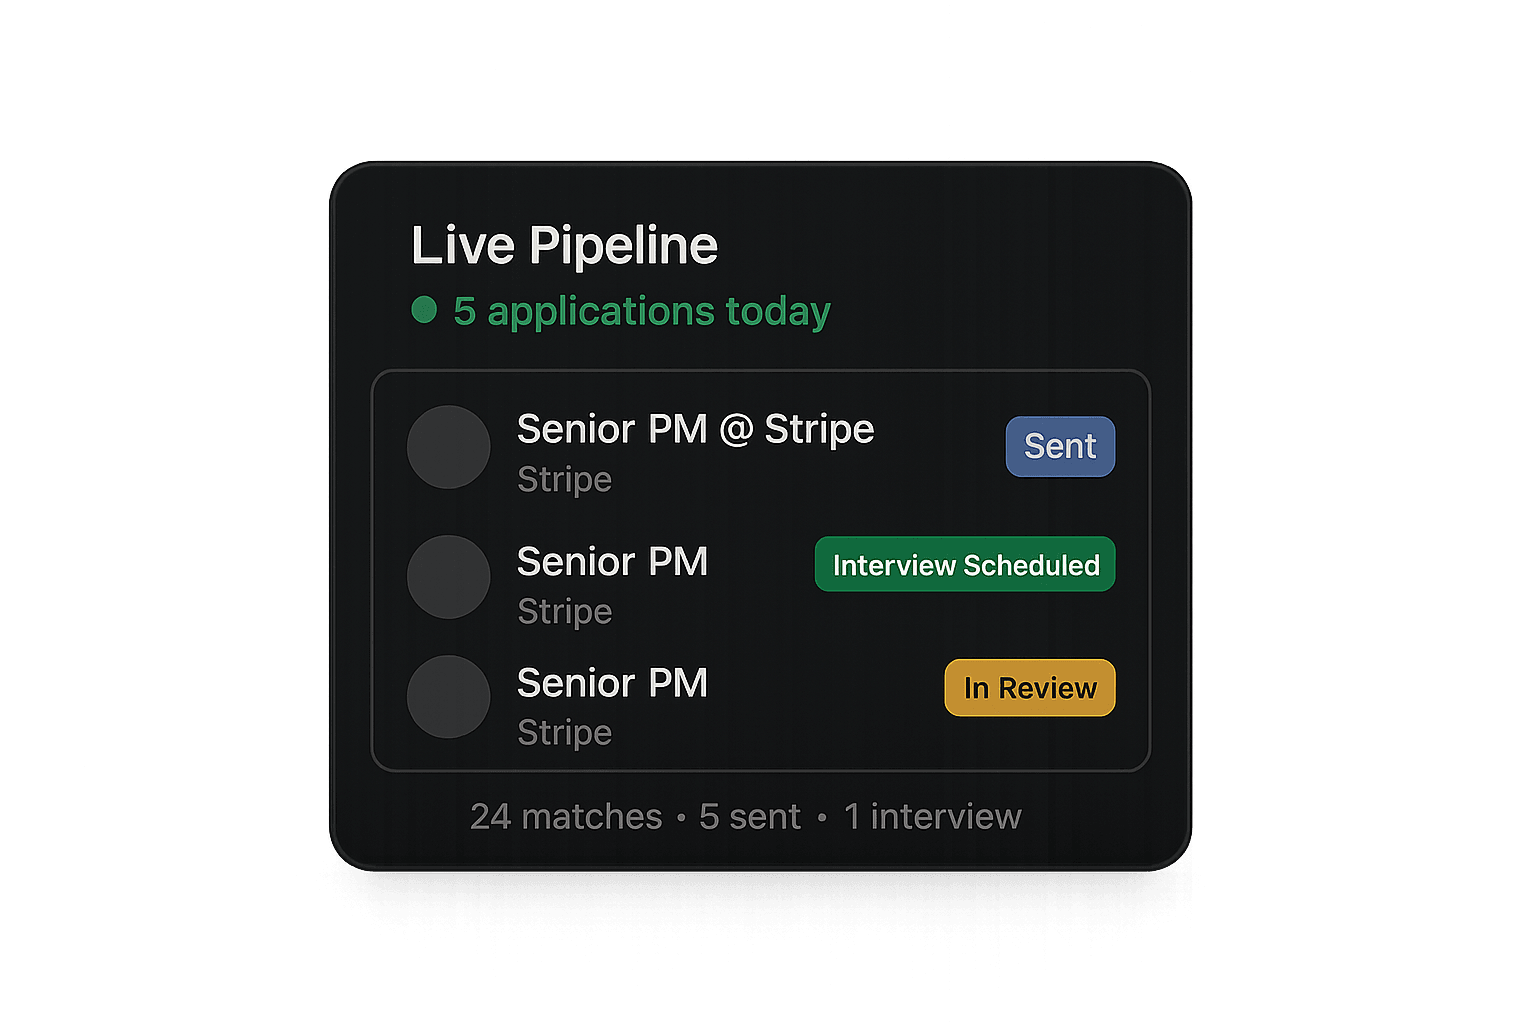1536x1024 pixels.
Task: Select the Stripe company label text
Action: click(x=564, y=479)
